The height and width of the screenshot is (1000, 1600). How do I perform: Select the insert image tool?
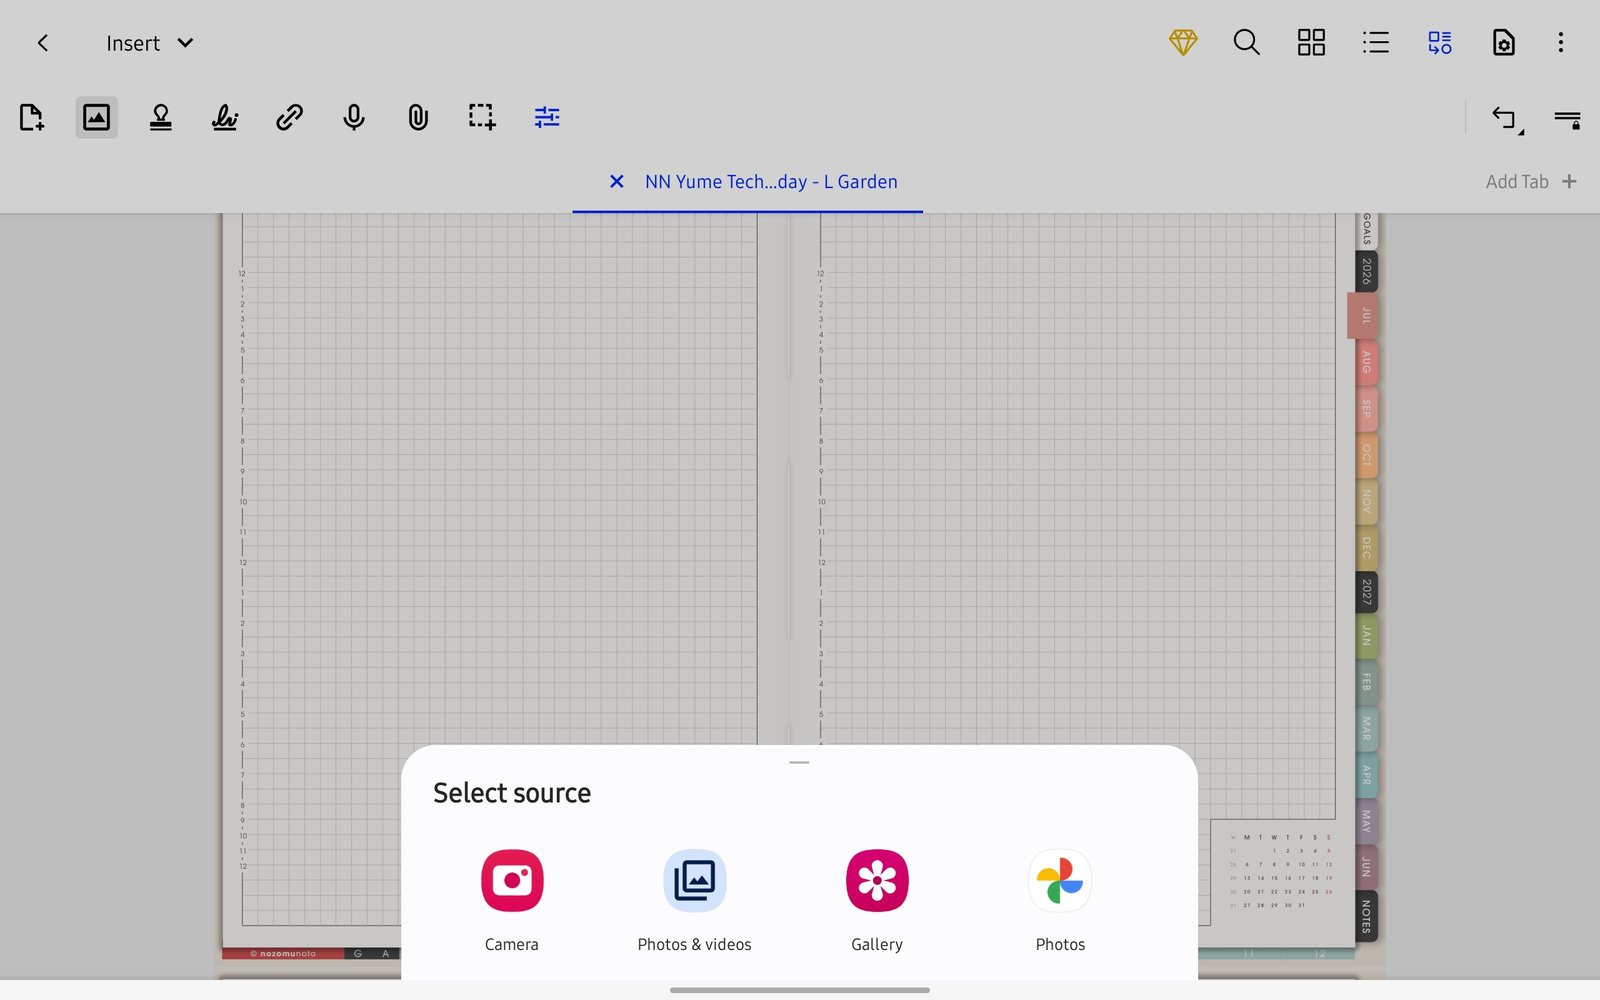point(96,117)
